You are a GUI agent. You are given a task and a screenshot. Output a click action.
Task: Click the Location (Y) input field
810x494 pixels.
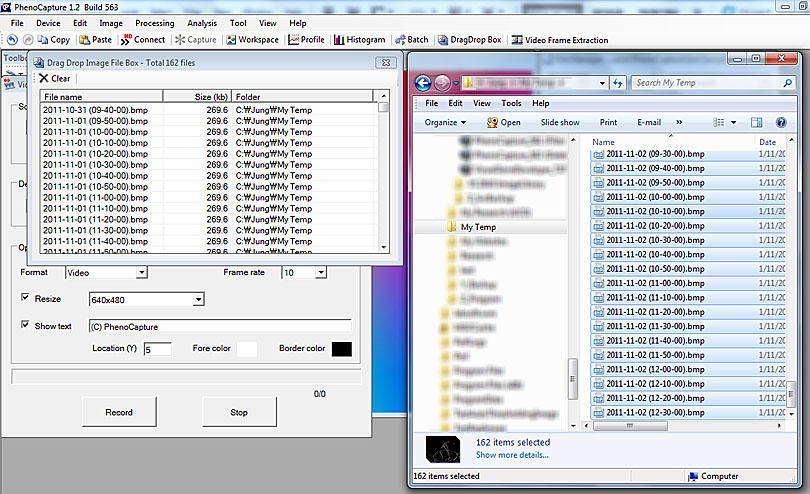(x=157, y=349)
